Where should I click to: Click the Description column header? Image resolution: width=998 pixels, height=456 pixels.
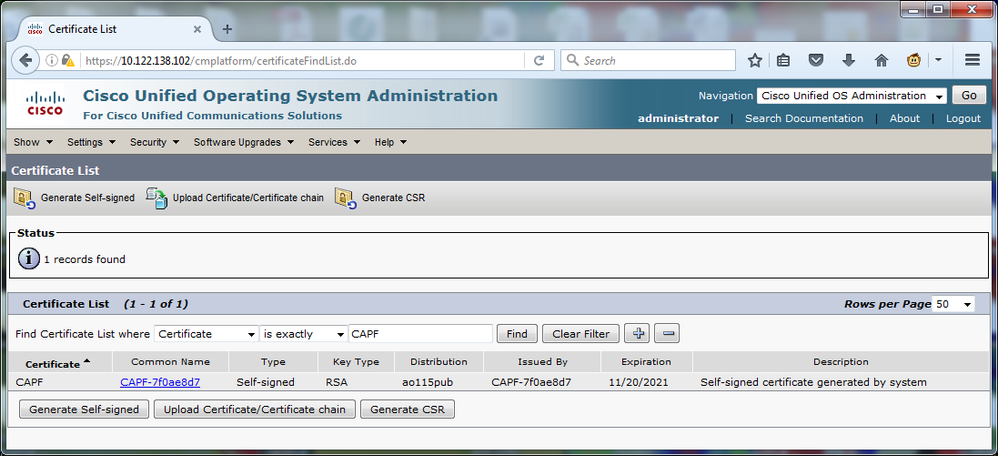click(x=841, y=362)
